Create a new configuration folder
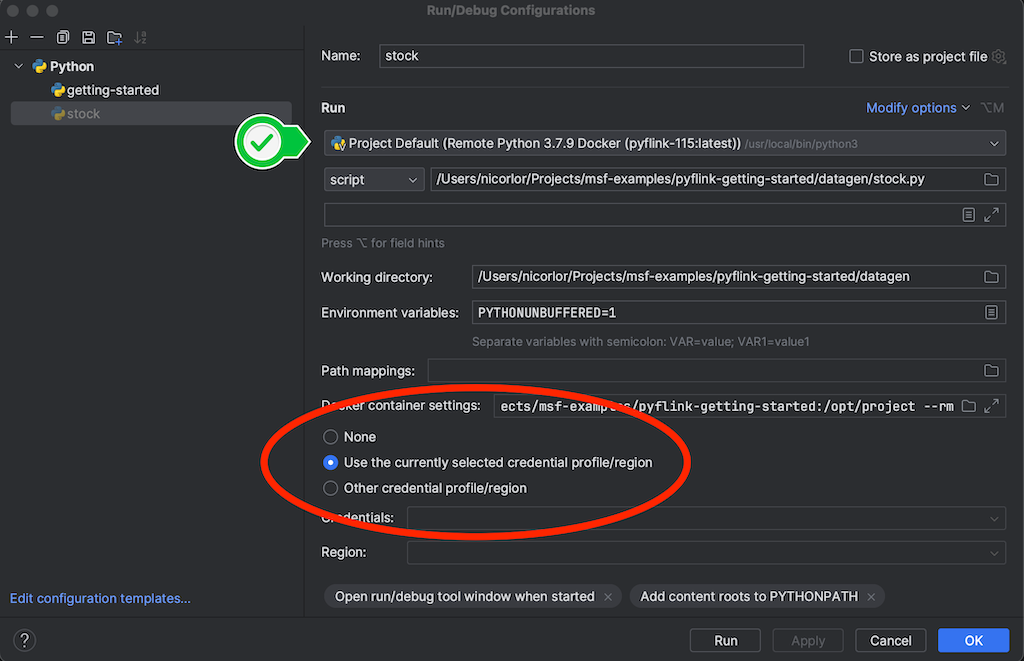1024x661 pixels. (x=114, y=37)
